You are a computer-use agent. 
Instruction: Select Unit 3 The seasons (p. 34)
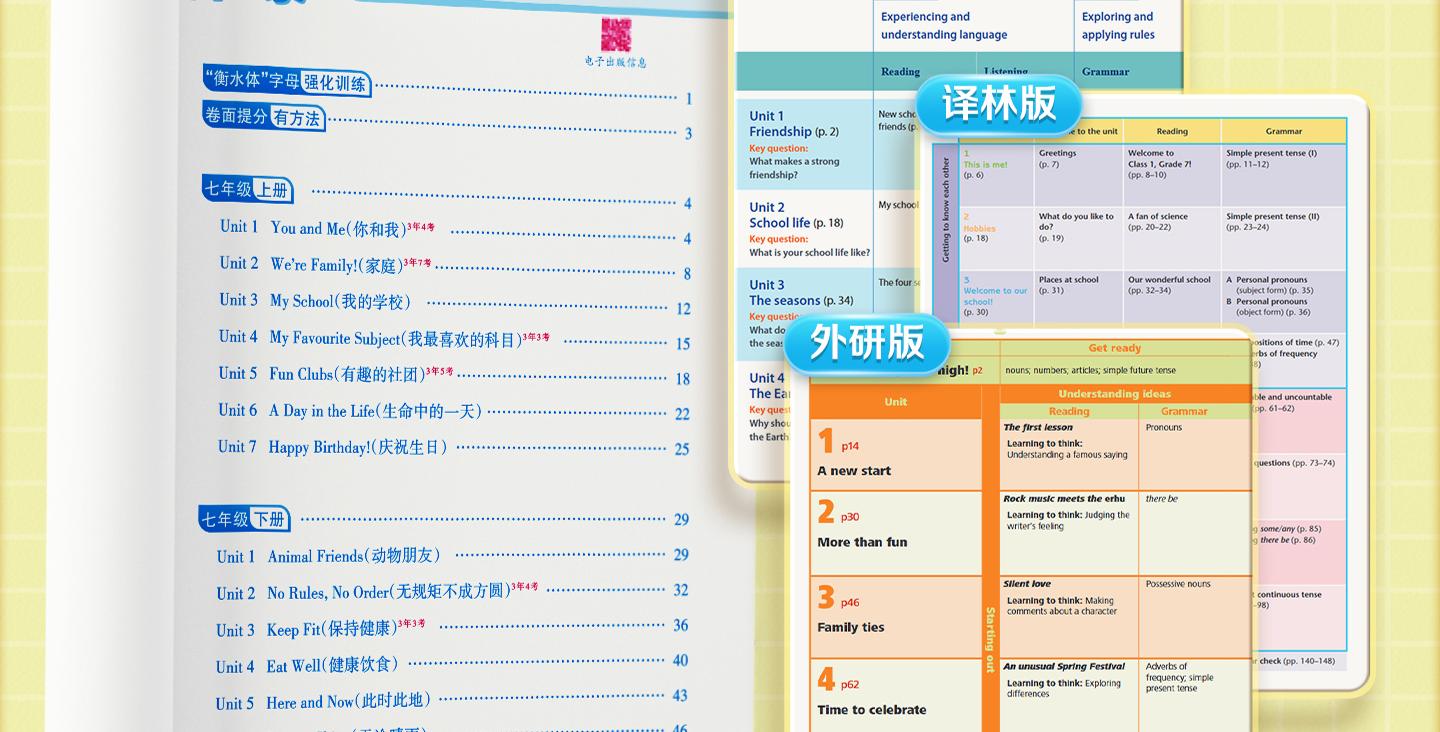coord(801,292)
